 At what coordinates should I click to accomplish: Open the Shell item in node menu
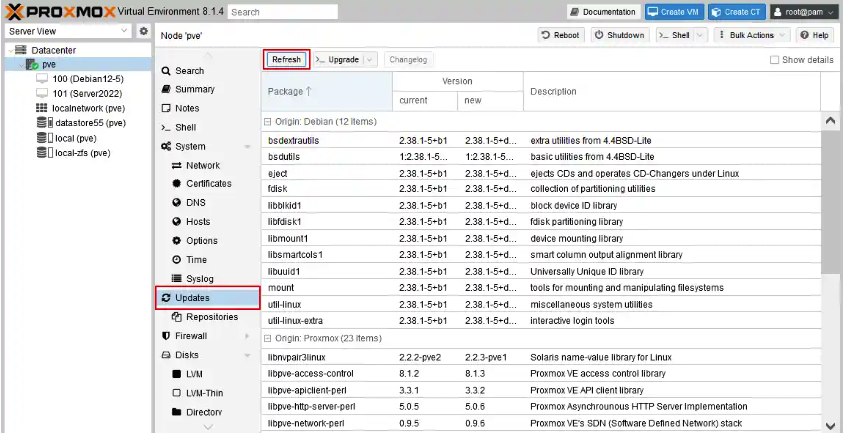(208, 128)
